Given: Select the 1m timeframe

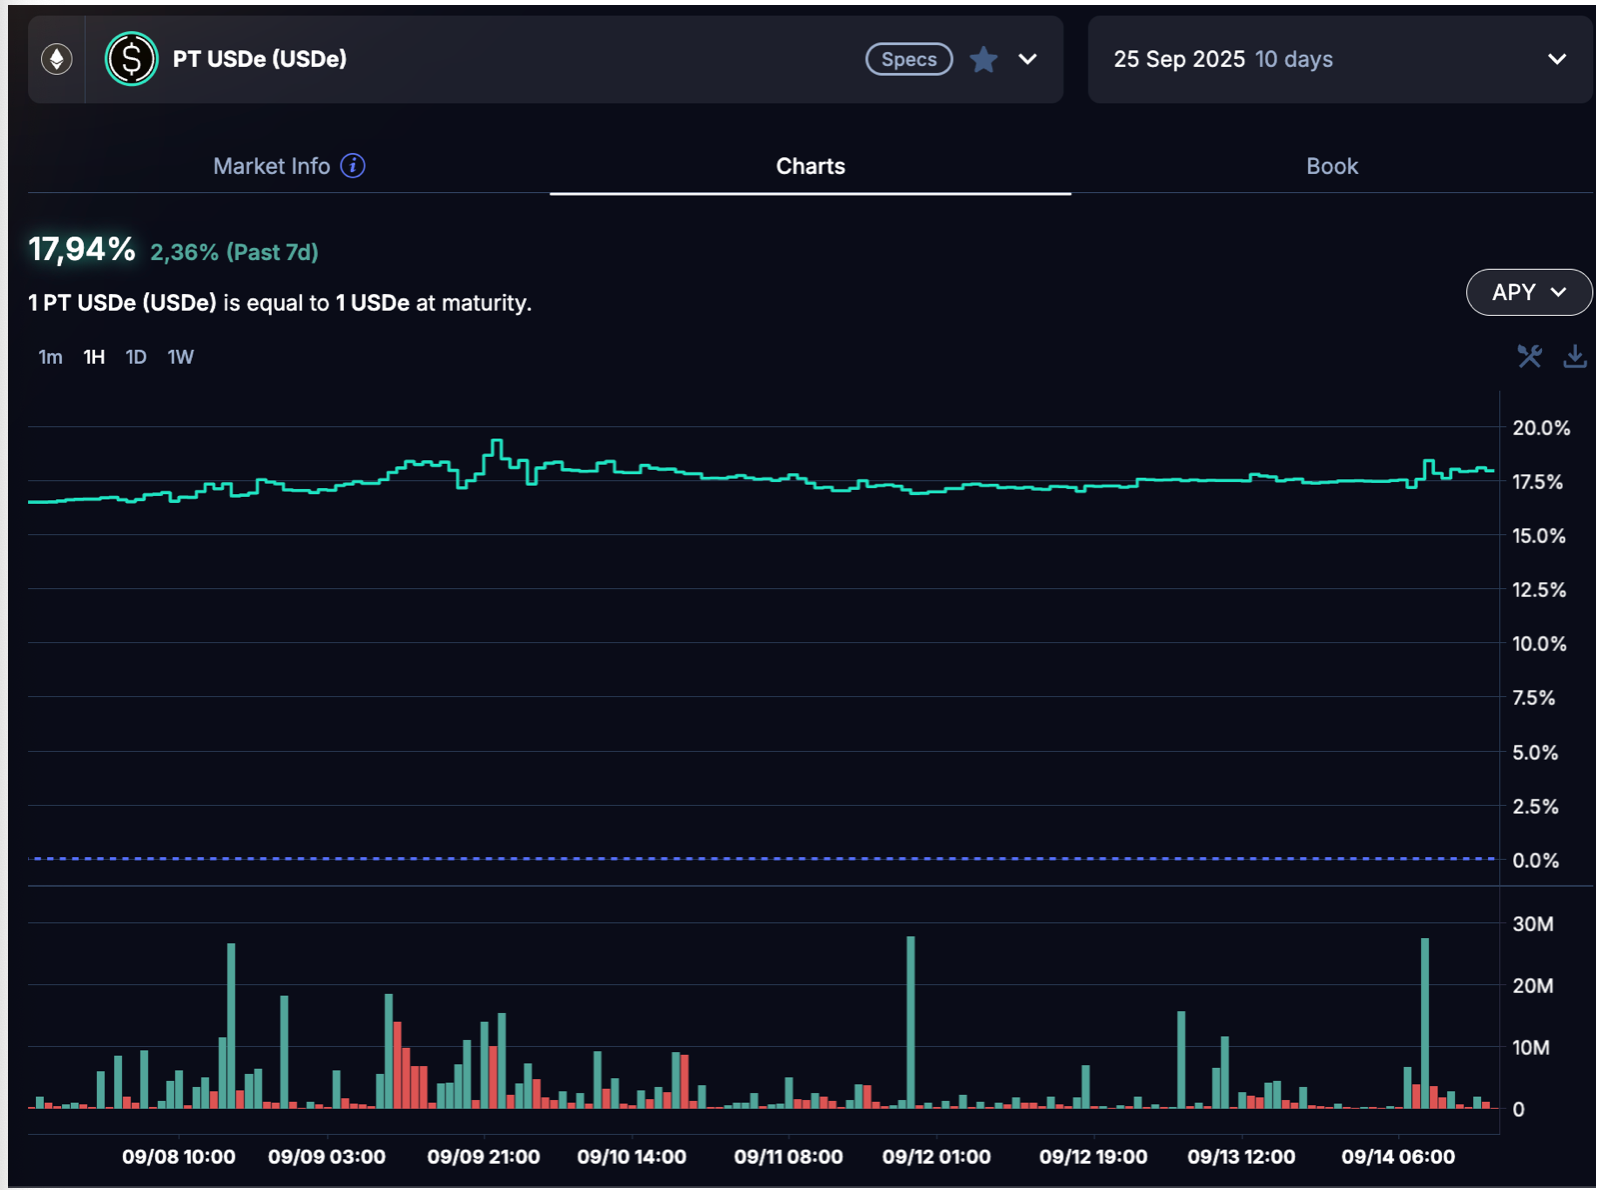Looking at the screenshot, I should [50, 357].
